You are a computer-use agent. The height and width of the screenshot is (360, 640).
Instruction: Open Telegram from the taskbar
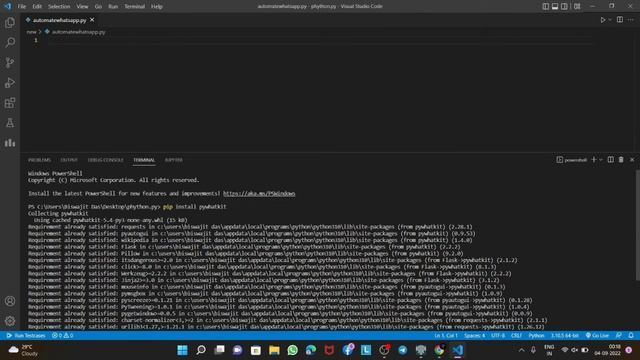(402, 350)
